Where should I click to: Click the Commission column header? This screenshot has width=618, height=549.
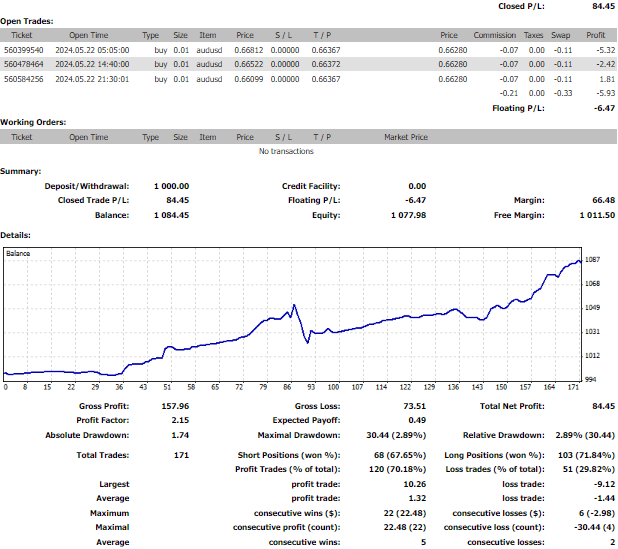495,35
